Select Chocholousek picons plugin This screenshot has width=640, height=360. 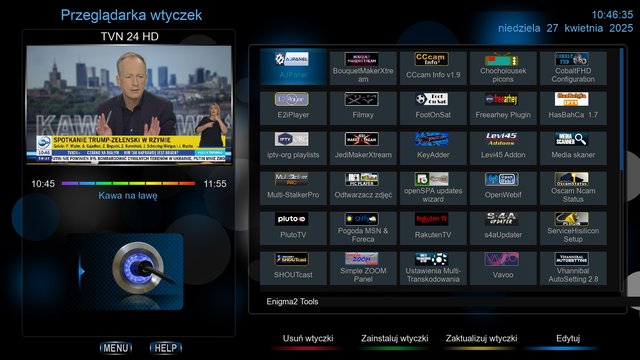click(503, 67)
